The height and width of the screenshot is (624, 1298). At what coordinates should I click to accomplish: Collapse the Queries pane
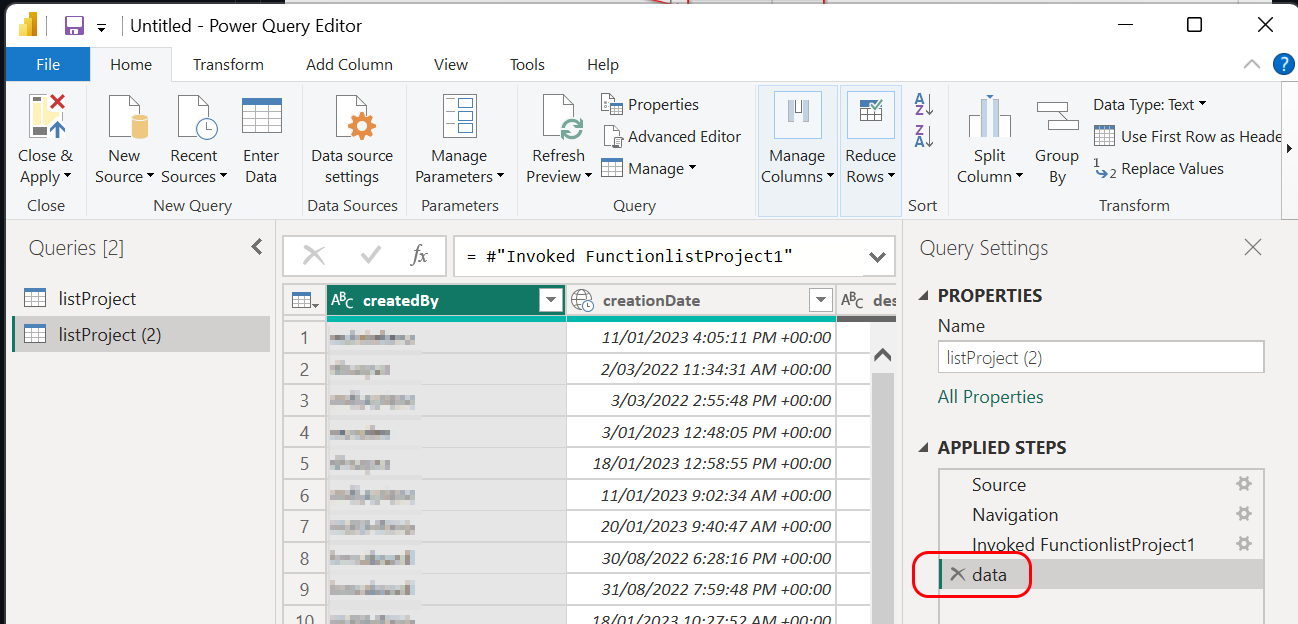pyautogui.click(x=257, y=247)
